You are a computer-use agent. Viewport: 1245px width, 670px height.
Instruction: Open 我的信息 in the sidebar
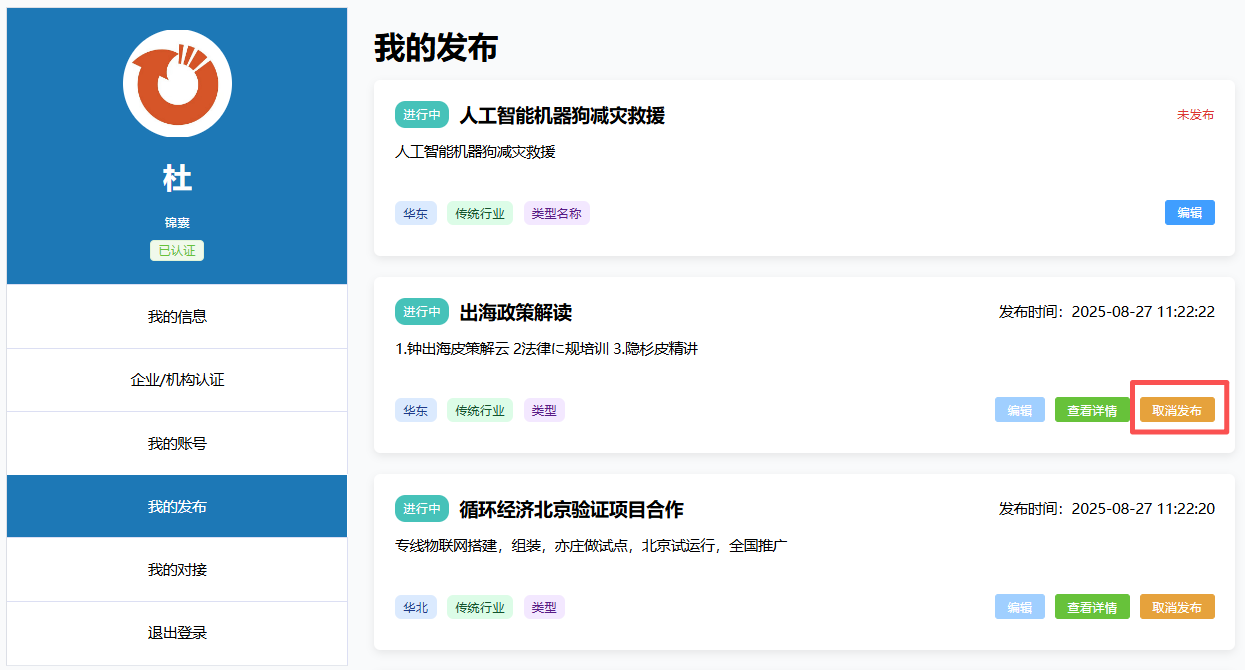pyautogui.click(x=177, y=317)
